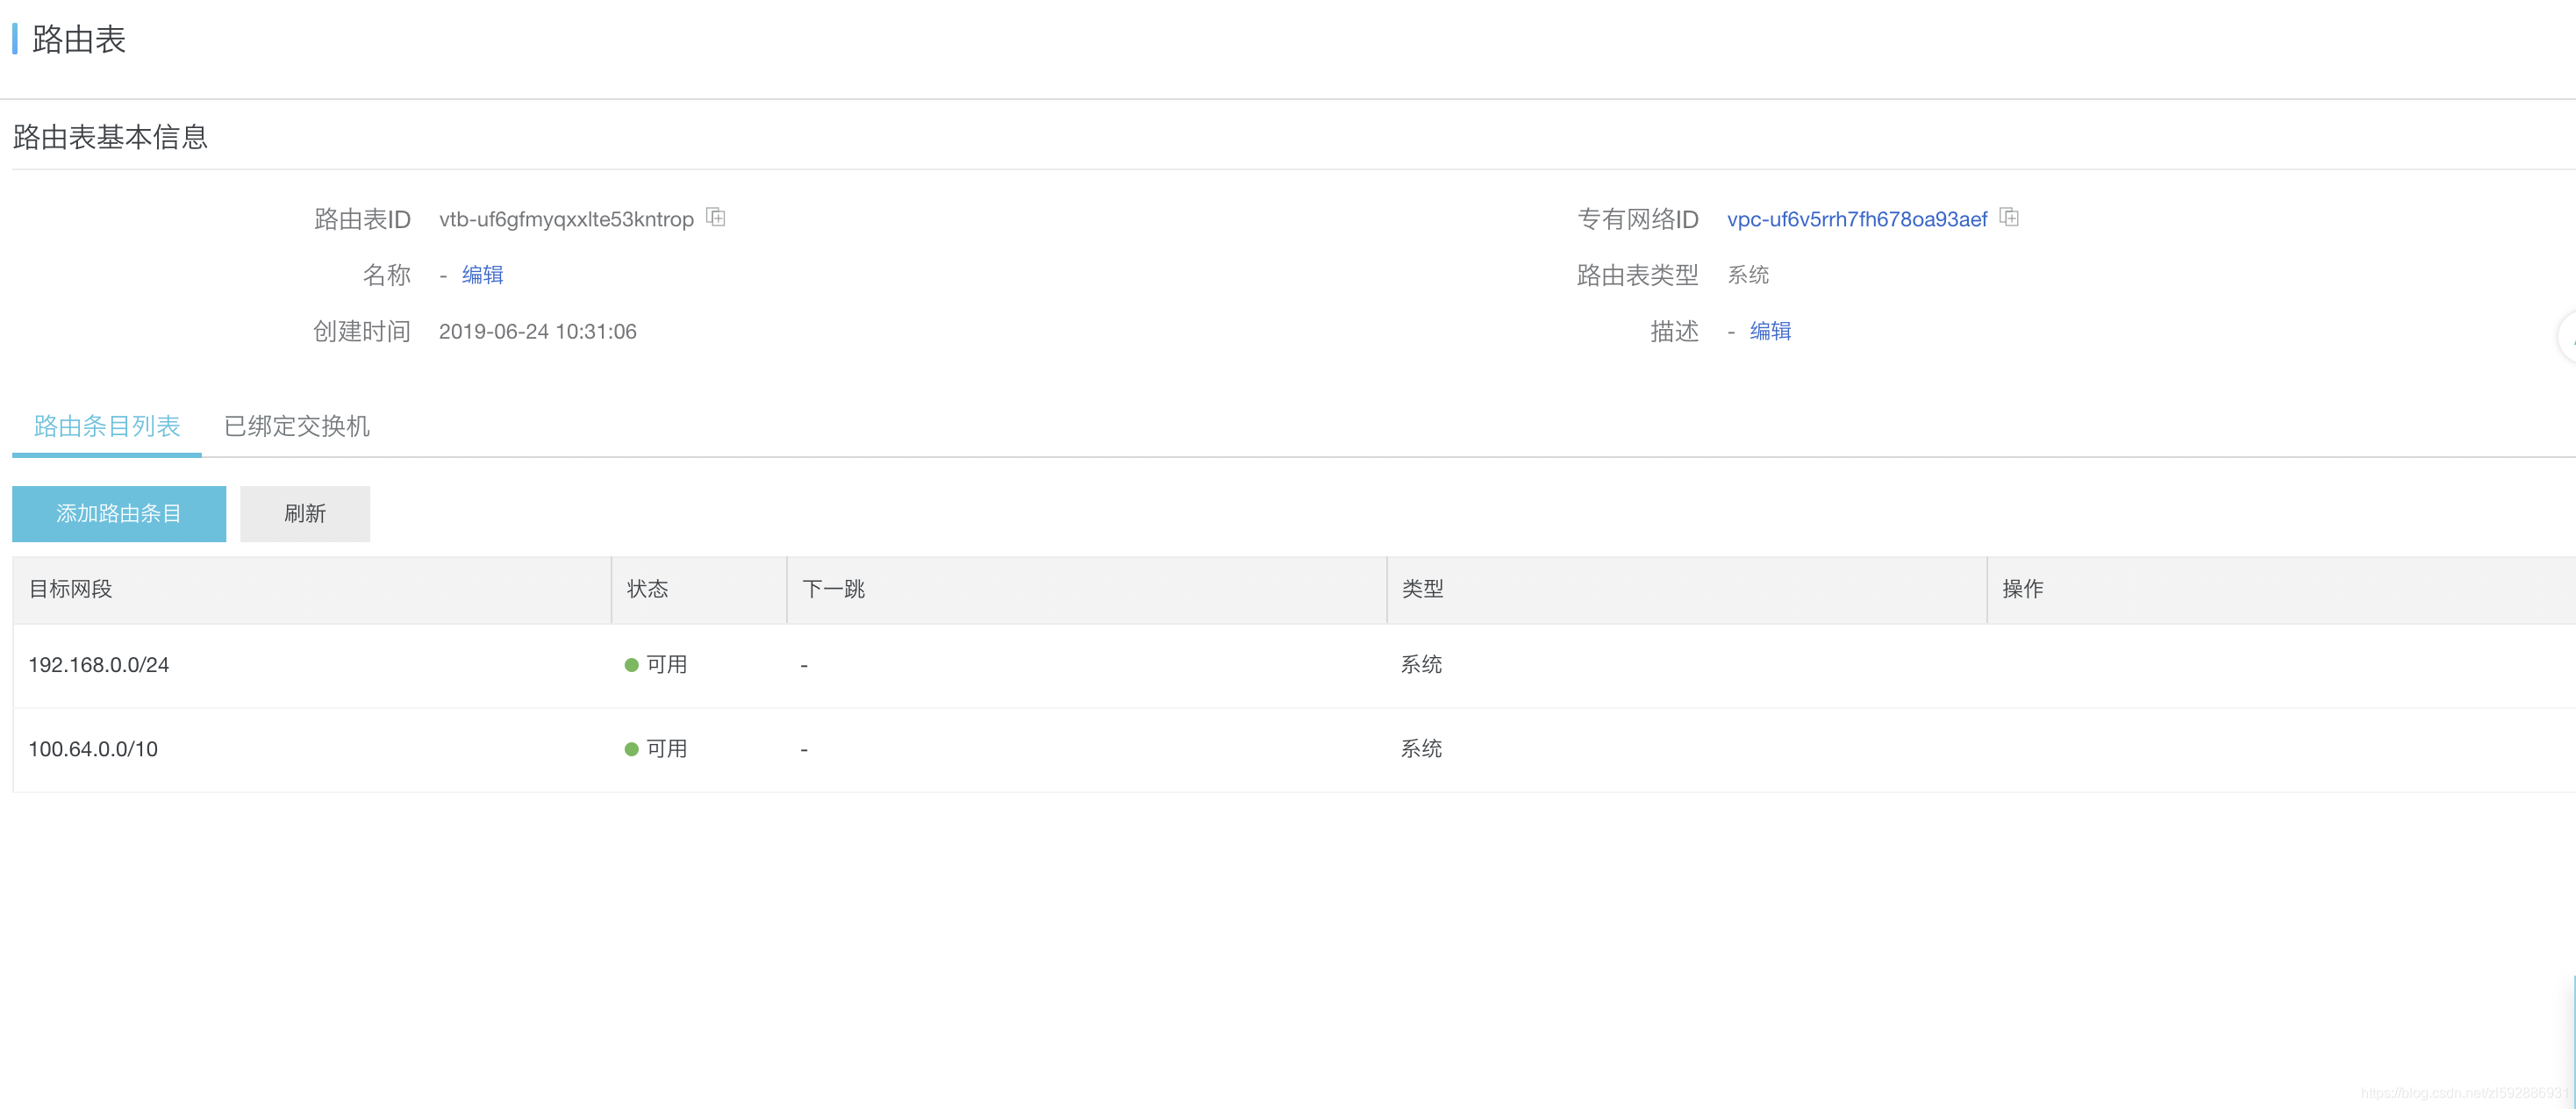
Task: Switch to the 已绑定交换机 tab
Action: (x=296, y=426)
